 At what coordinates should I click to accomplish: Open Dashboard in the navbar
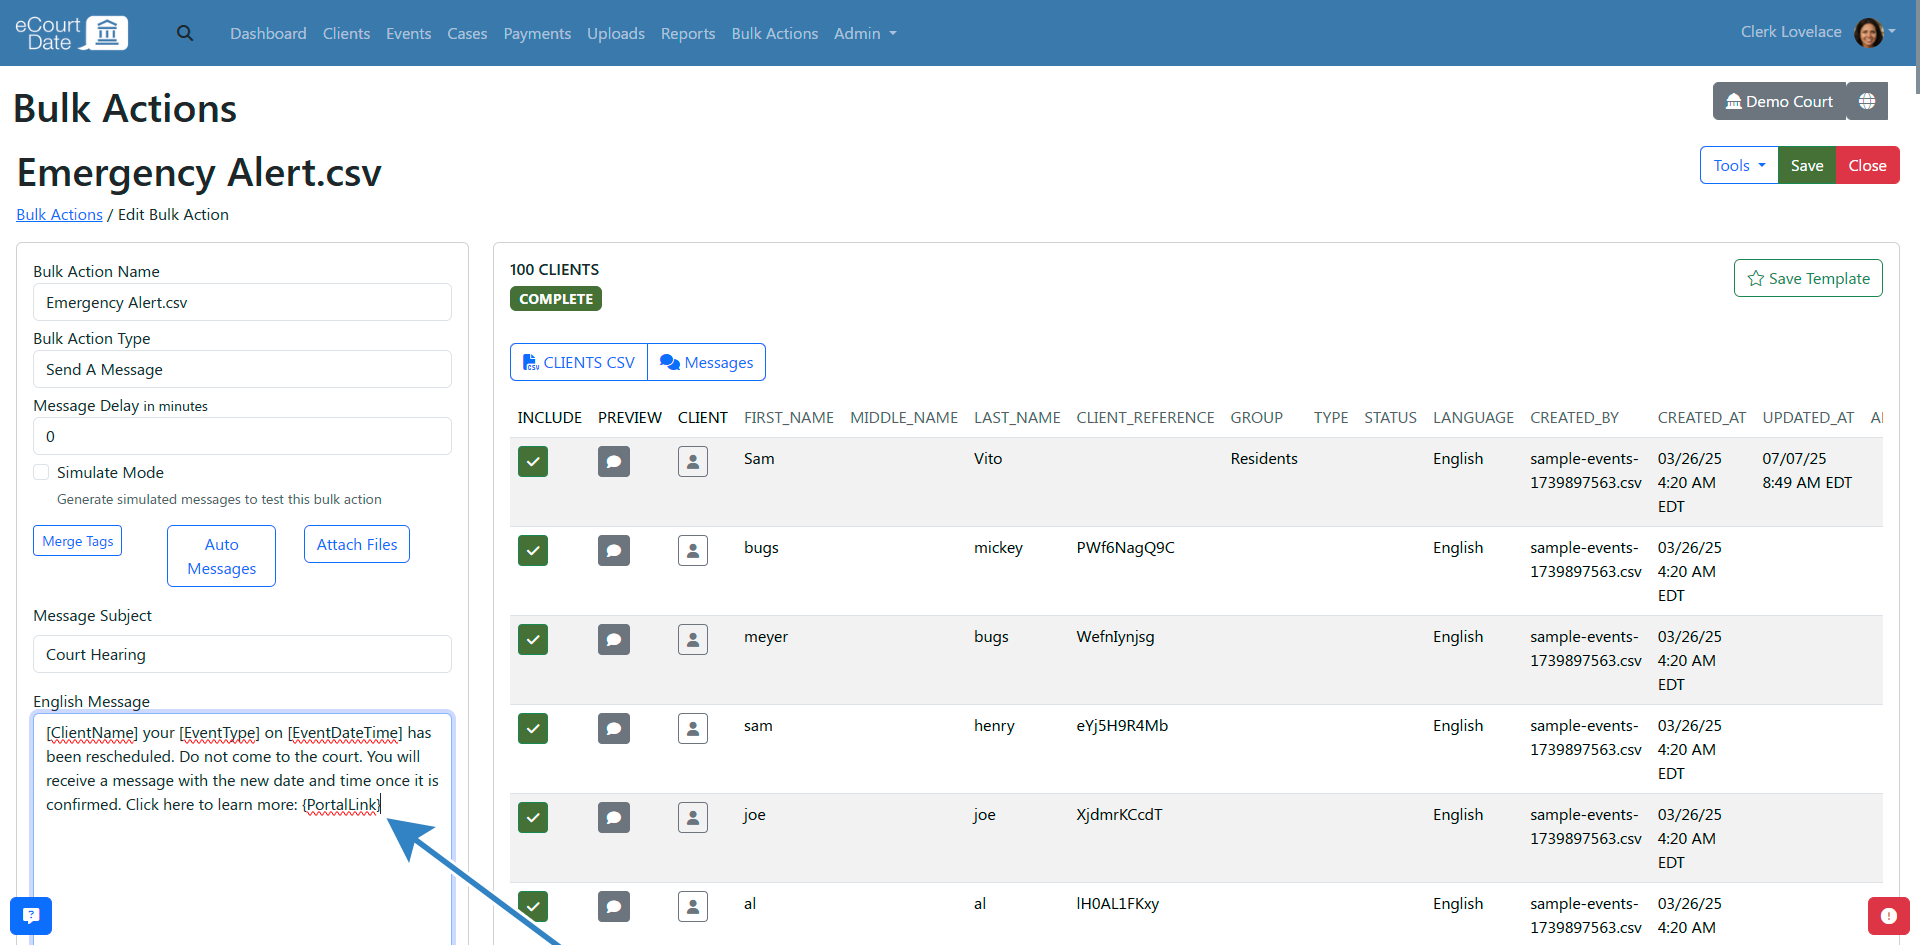[268, 33]
